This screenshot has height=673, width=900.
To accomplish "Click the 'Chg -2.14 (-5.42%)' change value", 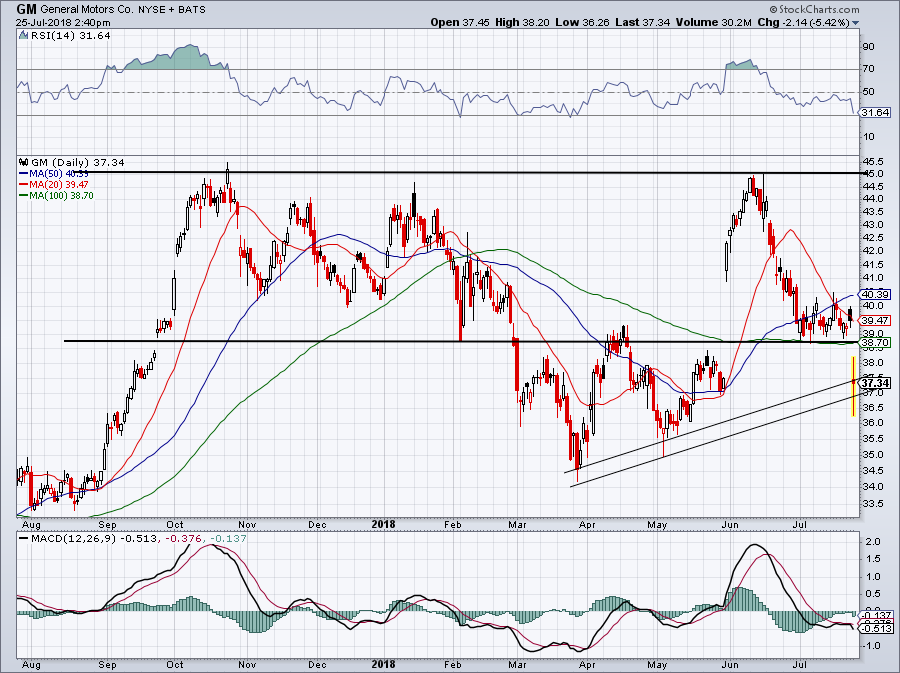I will pyautogui.click(x=803, y=22).
